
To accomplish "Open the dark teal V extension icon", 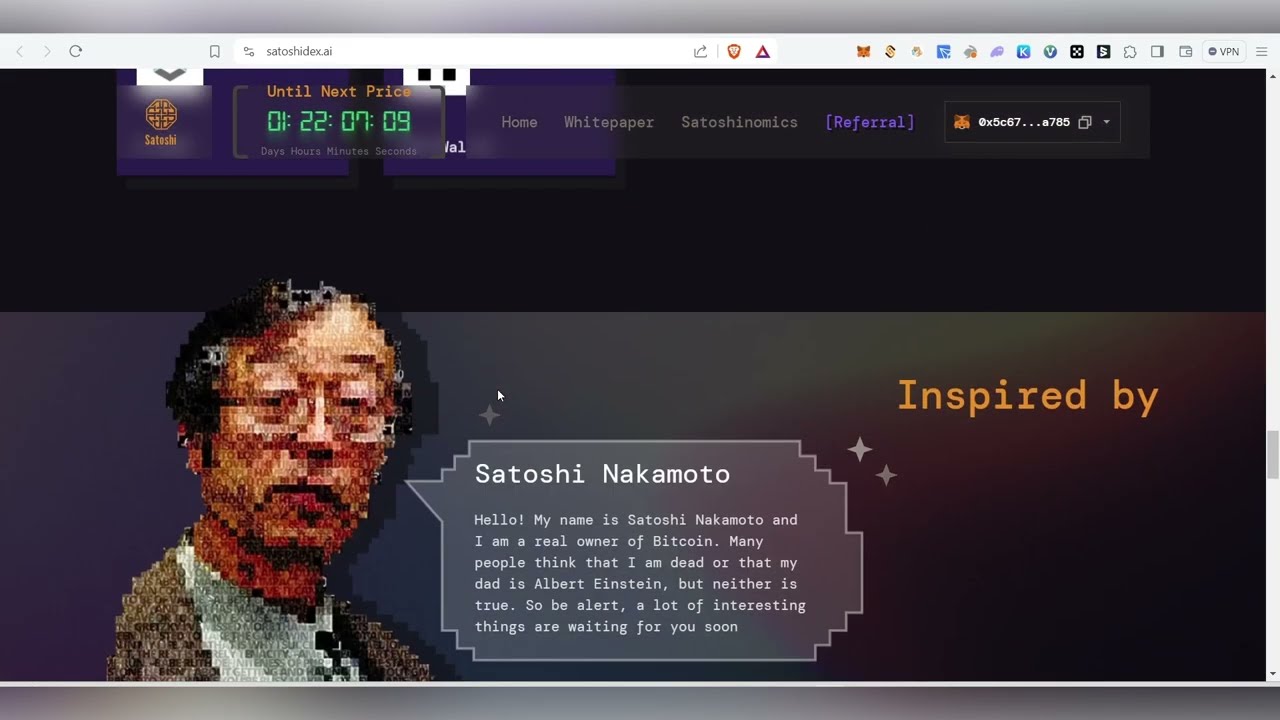I will click(x=1050, y=51).
